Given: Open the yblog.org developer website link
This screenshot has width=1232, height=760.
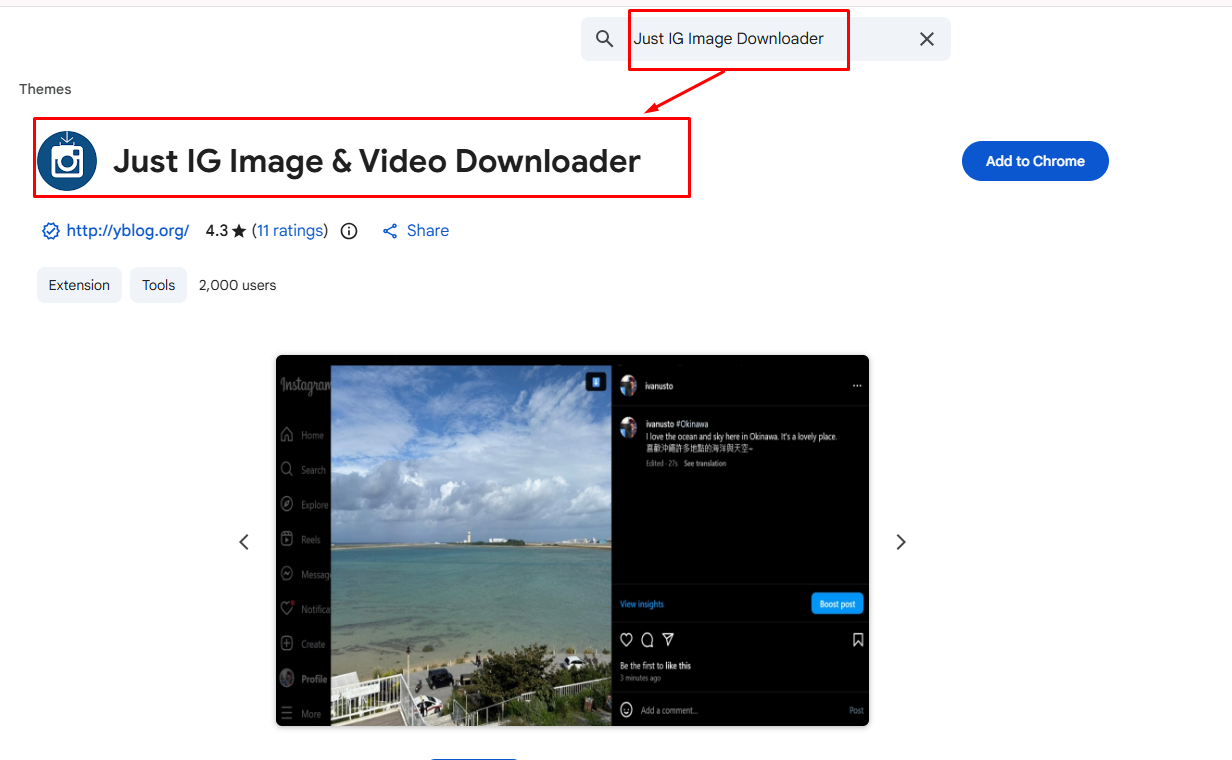Looking at the screenshot, I should [x=127, y=230].
